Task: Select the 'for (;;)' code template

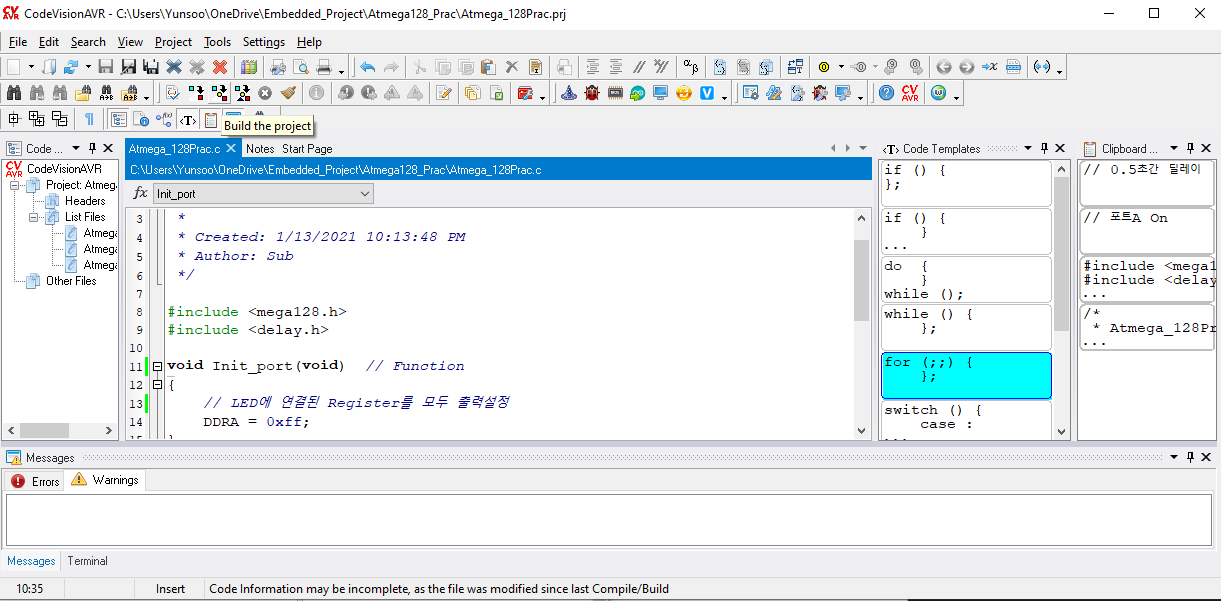Action: click(x=966, y=375)
